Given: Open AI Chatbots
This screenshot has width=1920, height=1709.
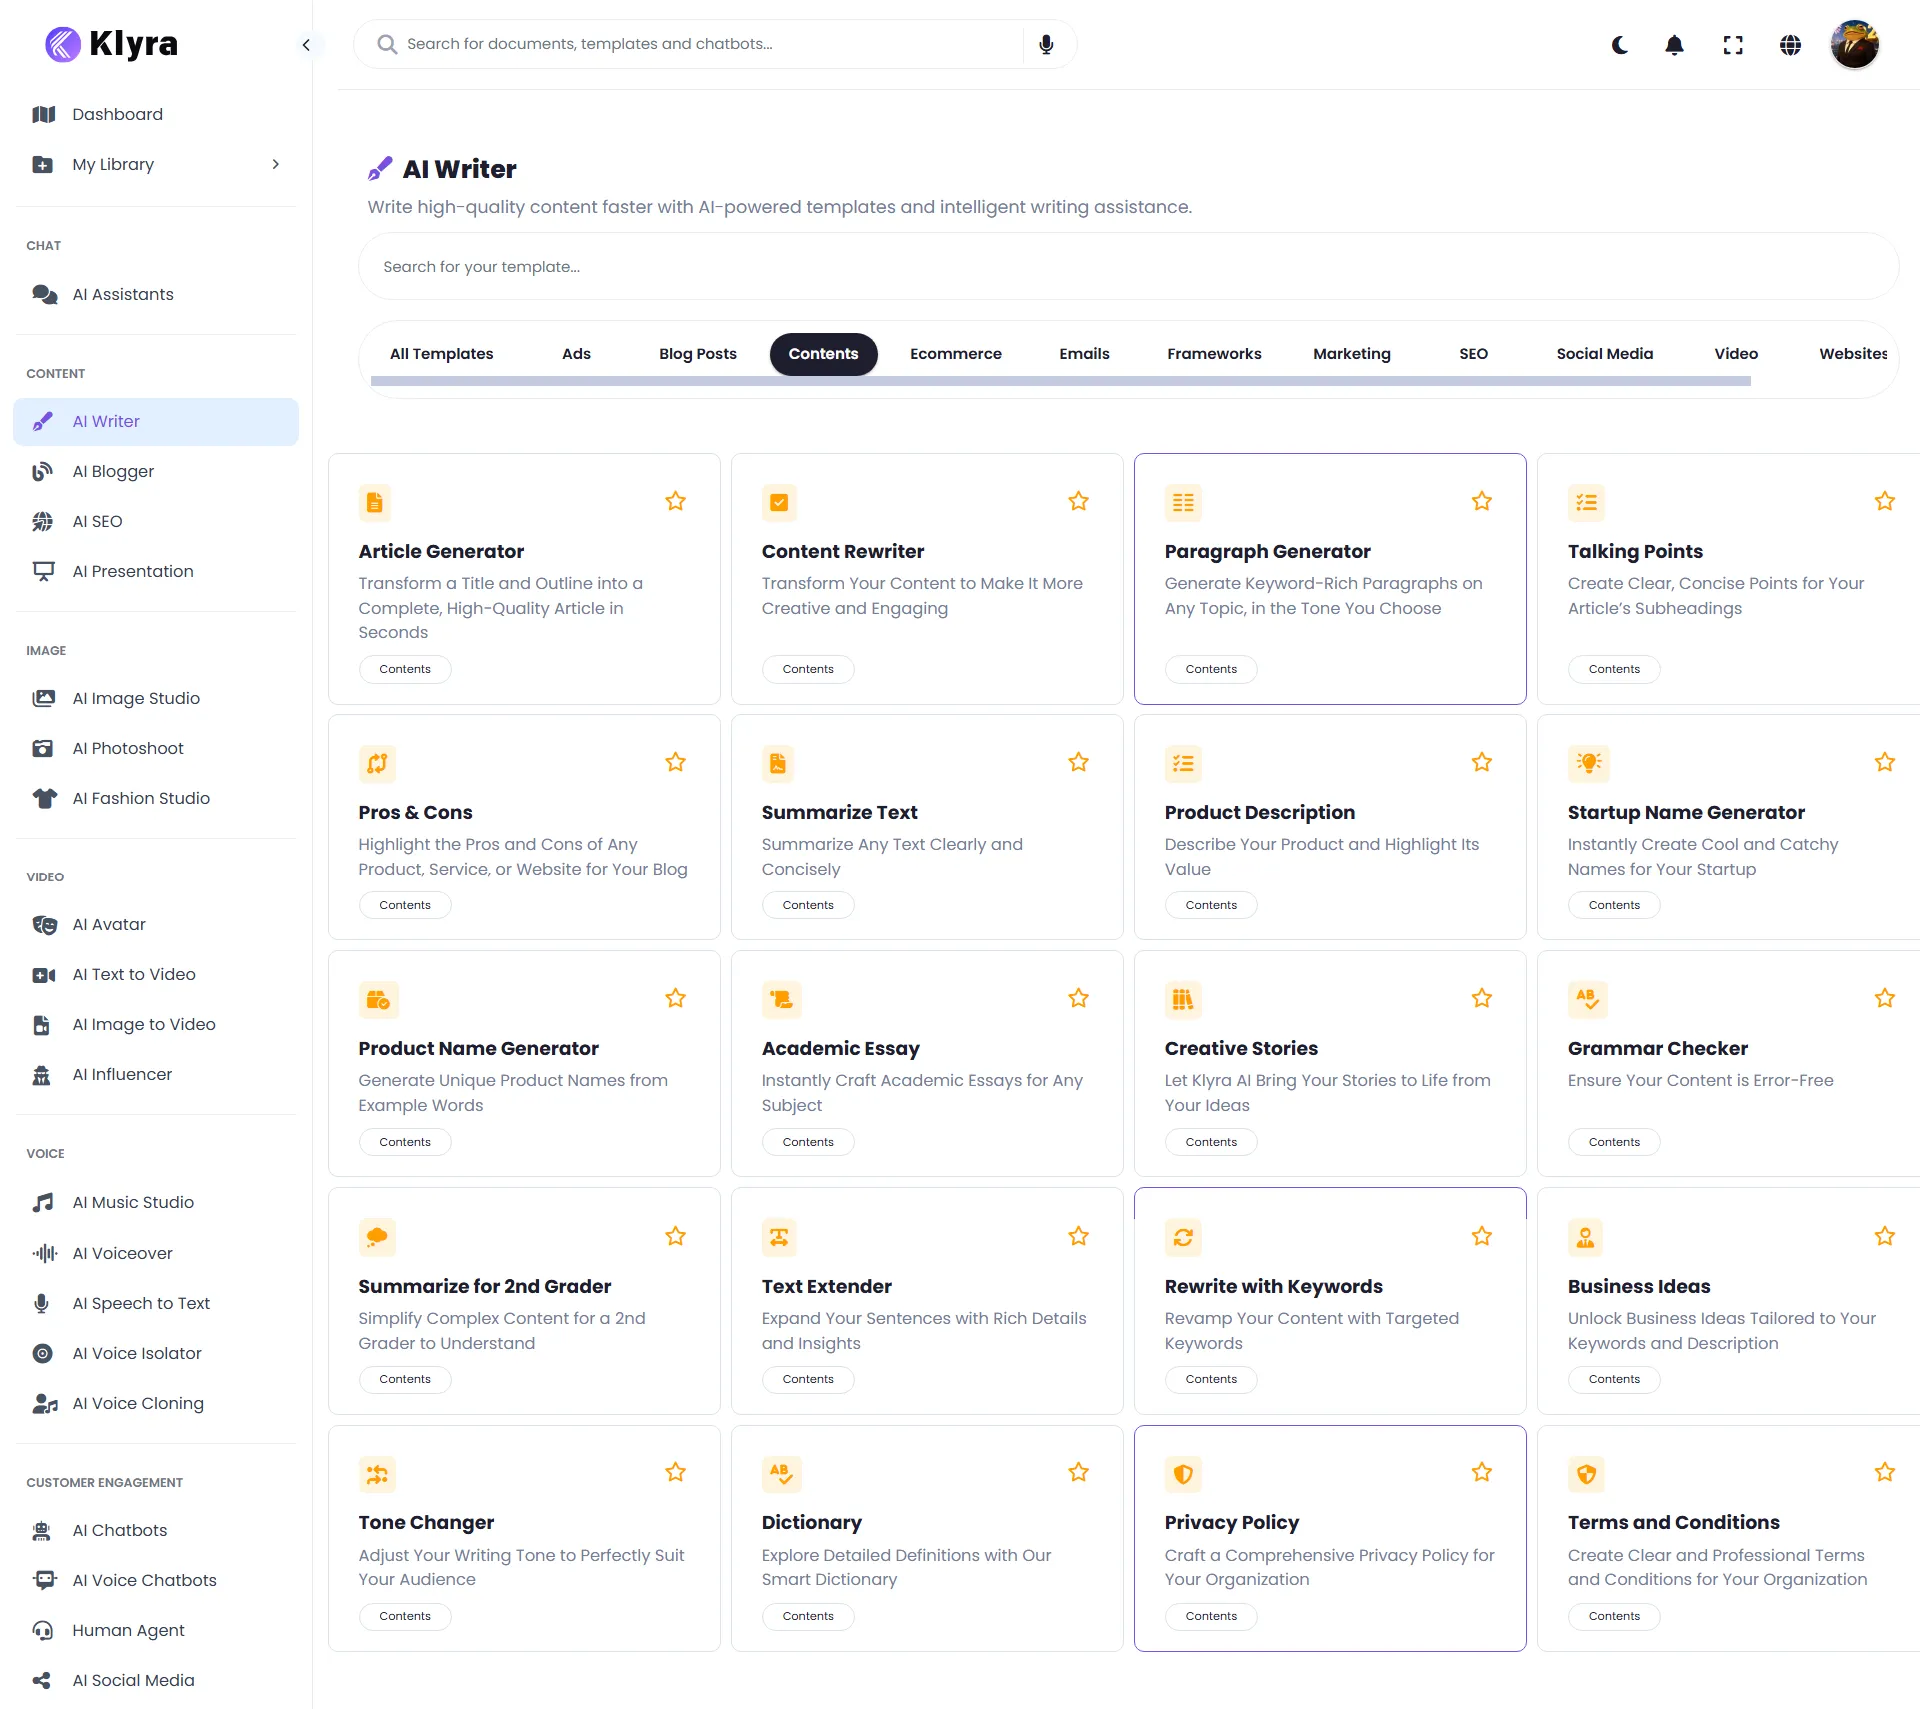Looking at the screenshot, I should (x=156, y=1530).
